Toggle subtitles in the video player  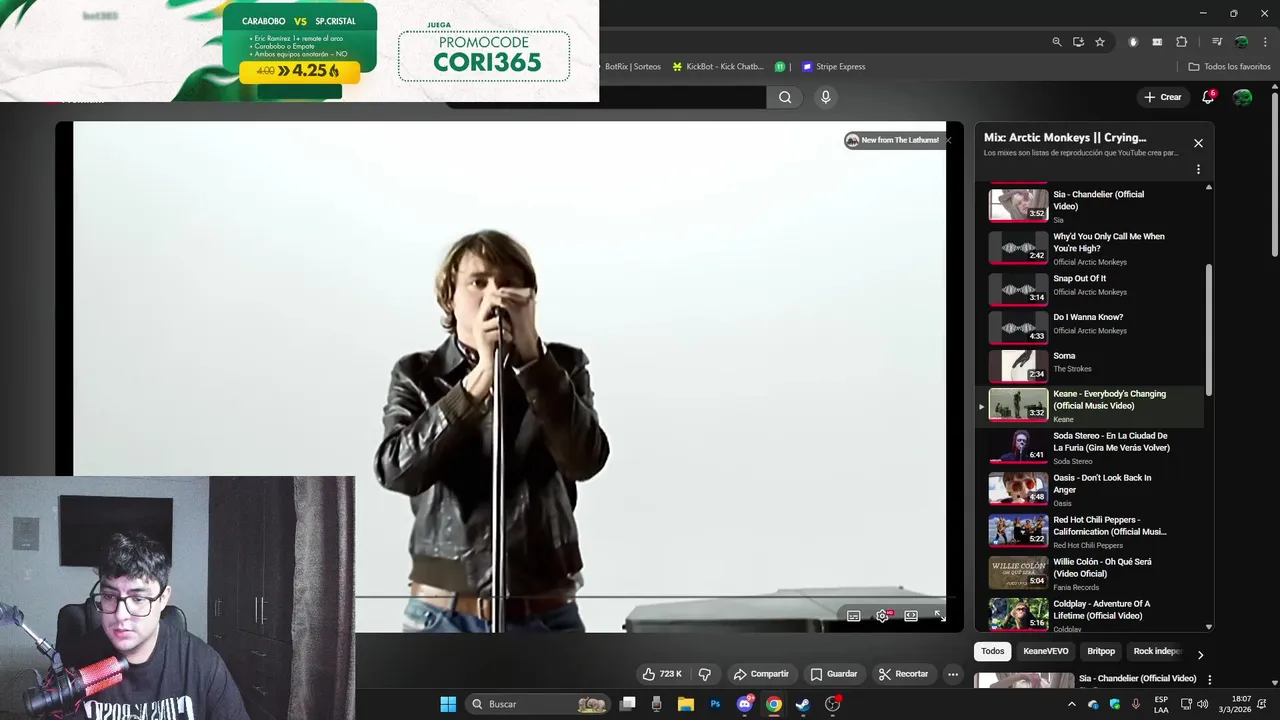(853, 616)
